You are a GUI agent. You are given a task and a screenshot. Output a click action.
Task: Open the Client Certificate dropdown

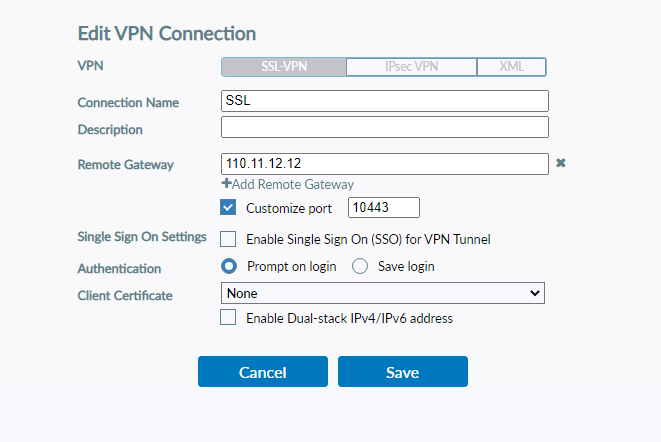pyautogui.click(x=382, y=293)
